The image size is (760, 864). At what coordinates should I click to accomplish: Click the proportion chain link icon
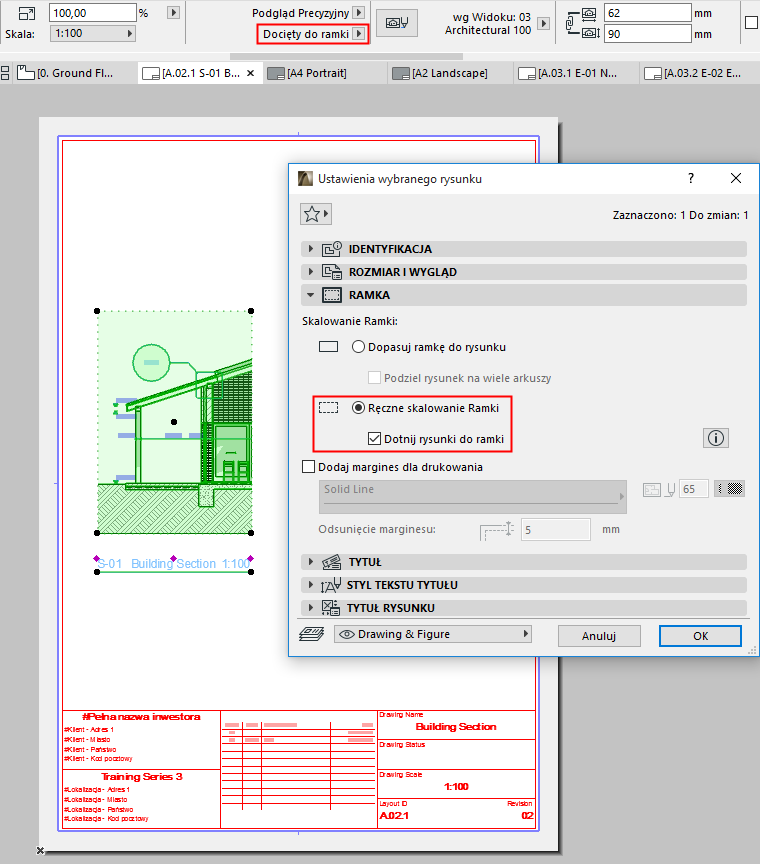pos(571,23)
